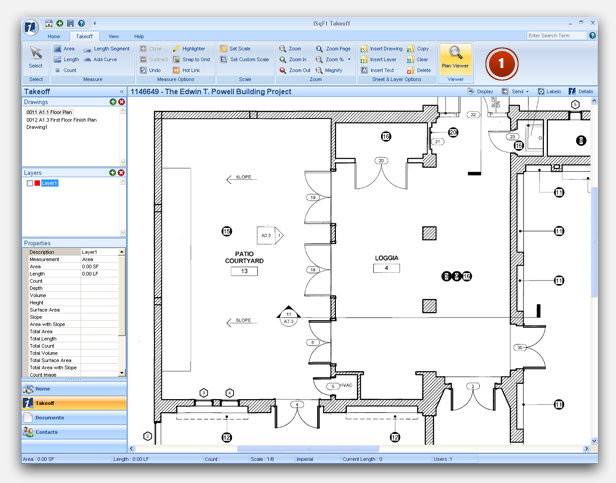This screenshot has height=483, width=616.
Task: Switch to the Takeoff ribbon tab
Action: [x=84, y=36]
